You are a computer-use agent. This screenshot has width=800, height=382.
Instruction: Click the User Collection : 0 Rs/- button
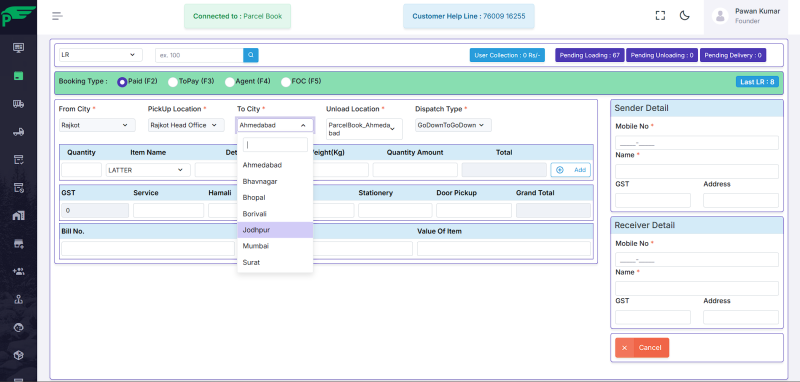(507, 55)
